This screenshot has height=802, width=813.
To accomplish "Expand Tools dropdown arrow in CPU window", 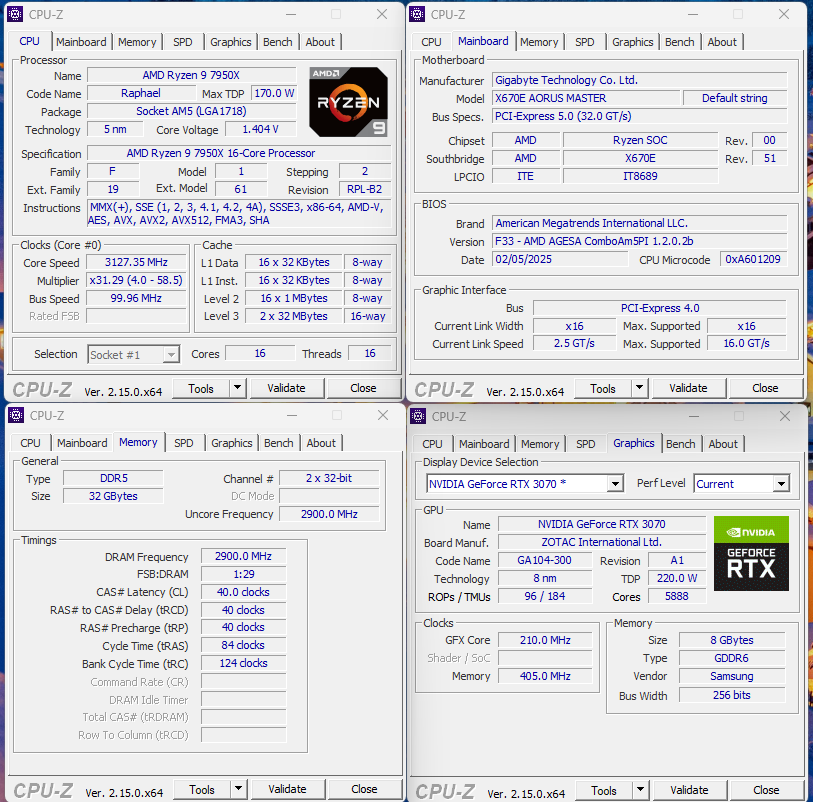I will tap(237, 388).
